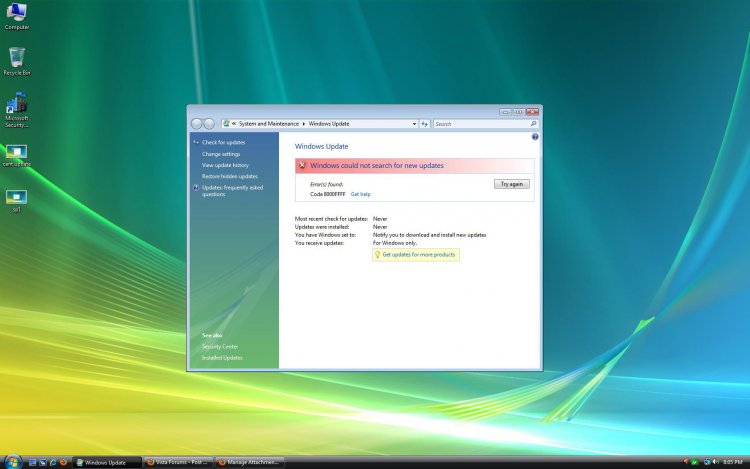Select the 'sp1' desktop file icon
The width and height of the screenshot is (750, 469).
click(17, 201)
